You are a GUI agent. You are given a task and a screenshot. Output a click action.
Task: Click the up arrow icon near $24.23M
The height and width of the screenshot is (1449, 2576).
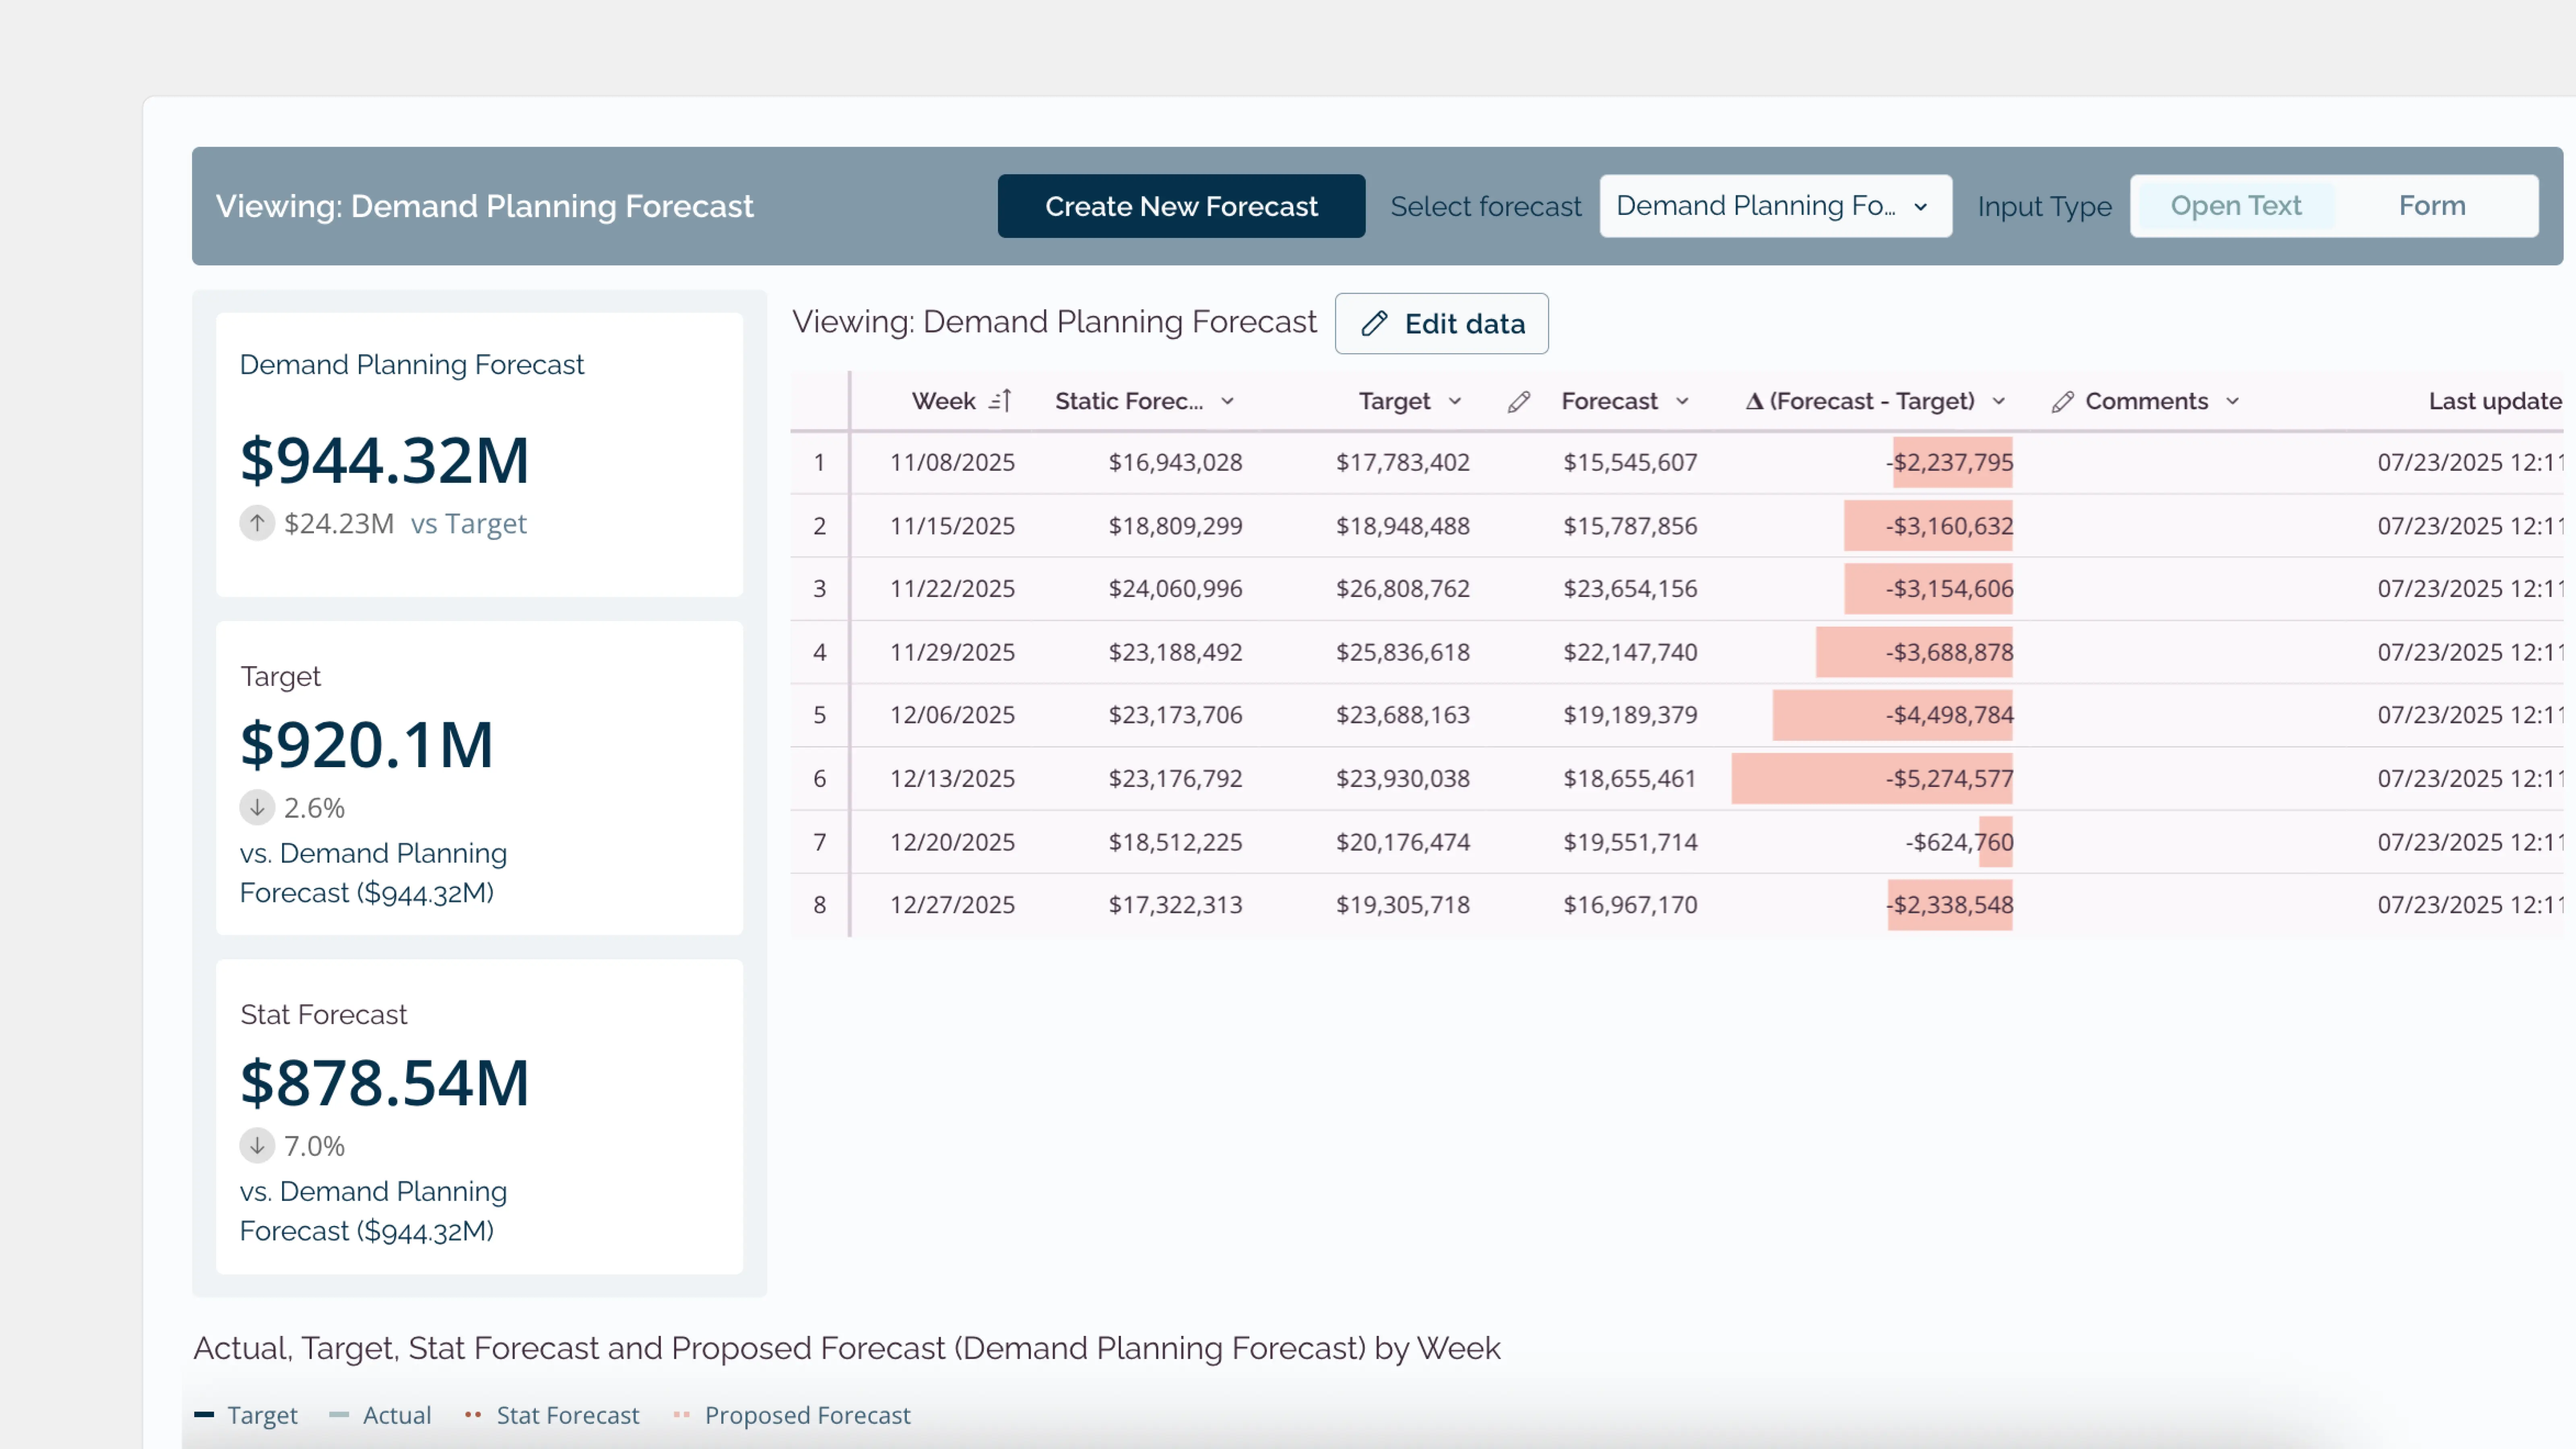(257, 523)
